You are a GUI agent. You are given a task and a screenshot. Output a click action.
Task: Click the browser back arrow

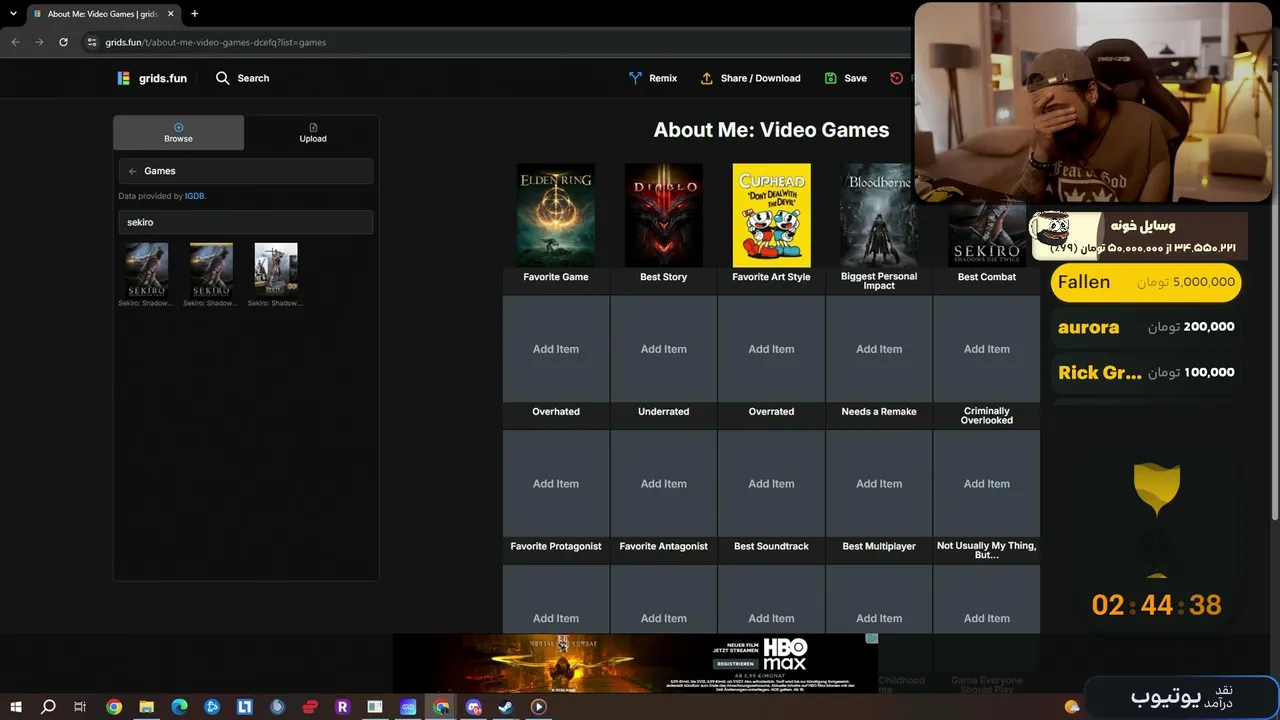[15, 42]
